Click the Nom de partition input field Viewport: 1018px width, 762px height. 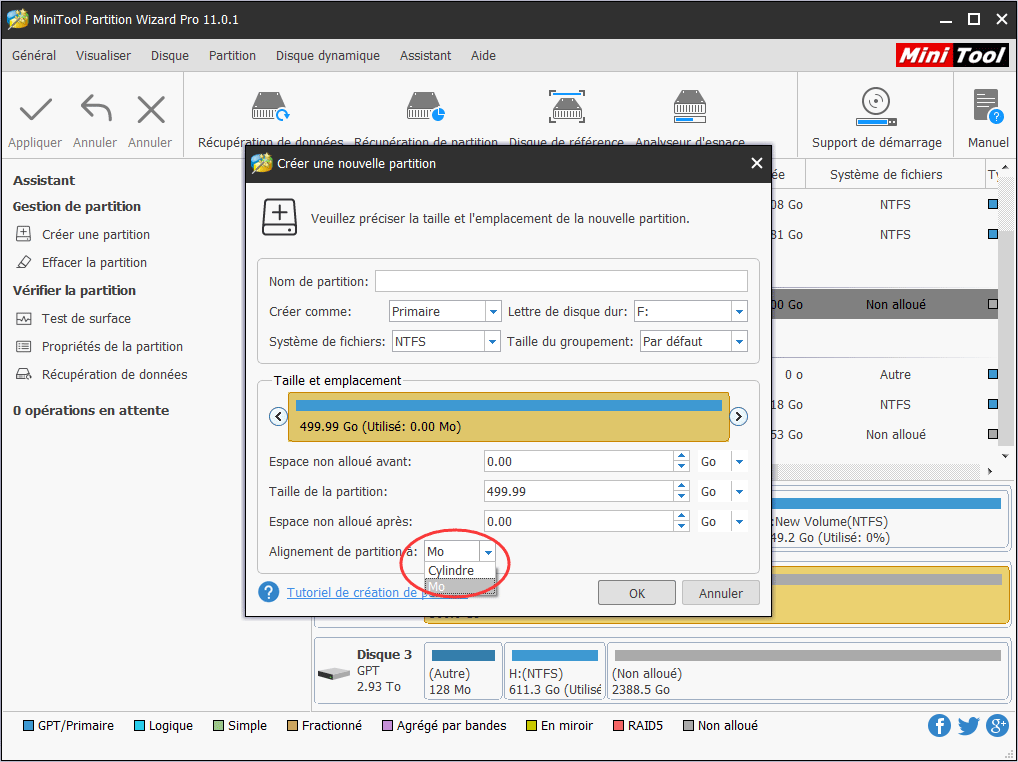coord(561,281)
